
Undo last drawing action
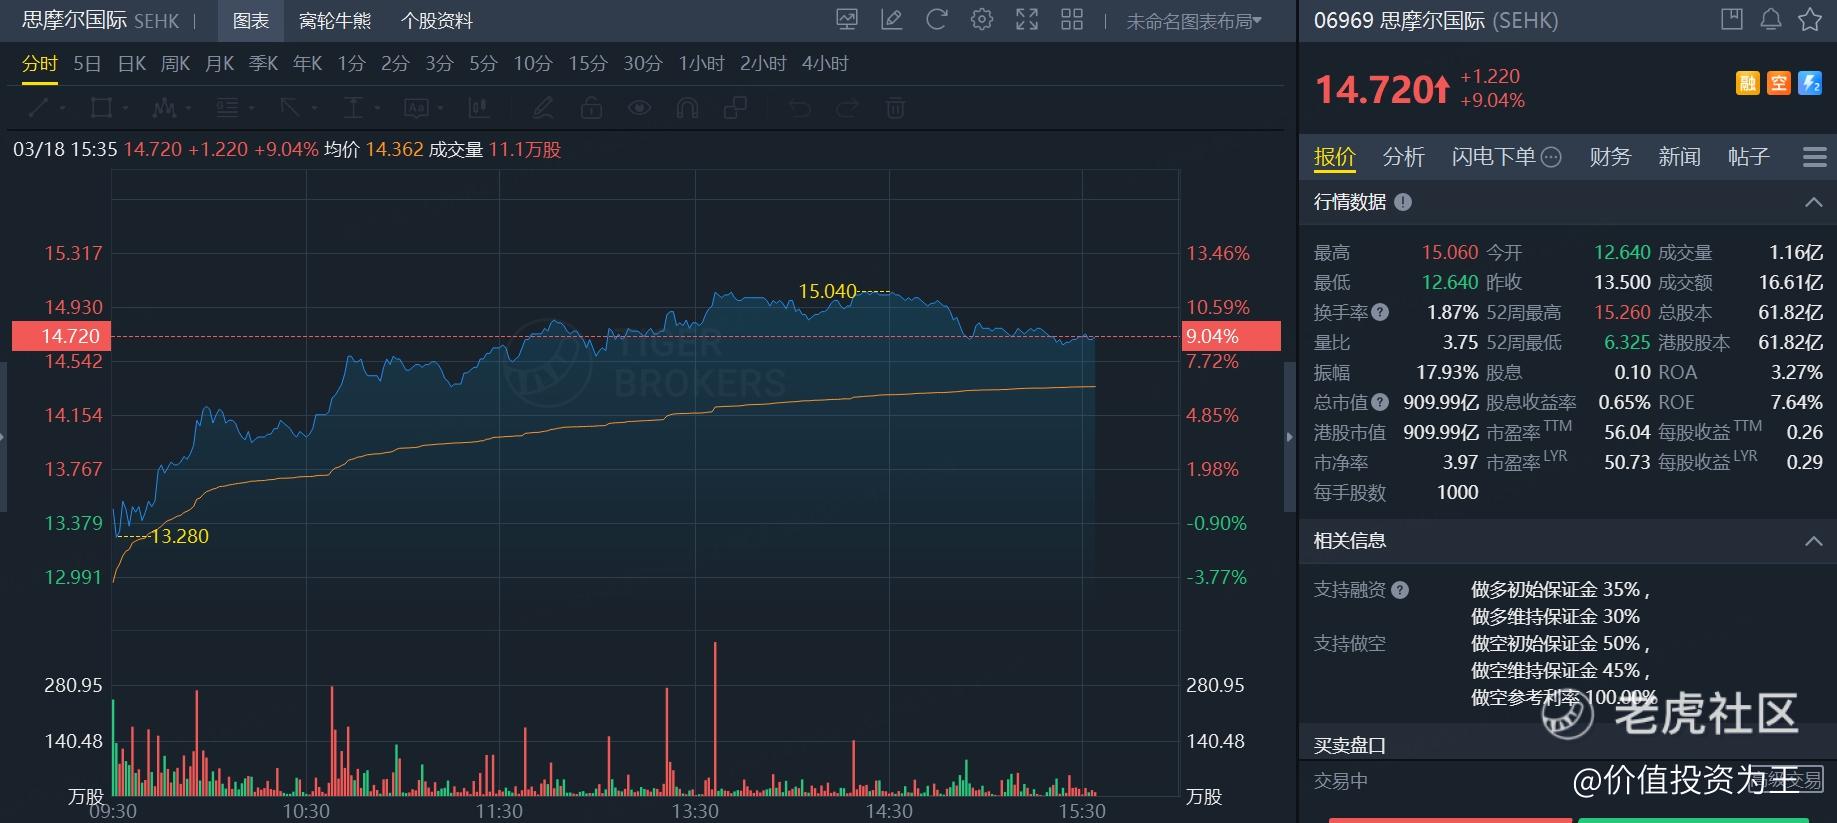(799, 107)
